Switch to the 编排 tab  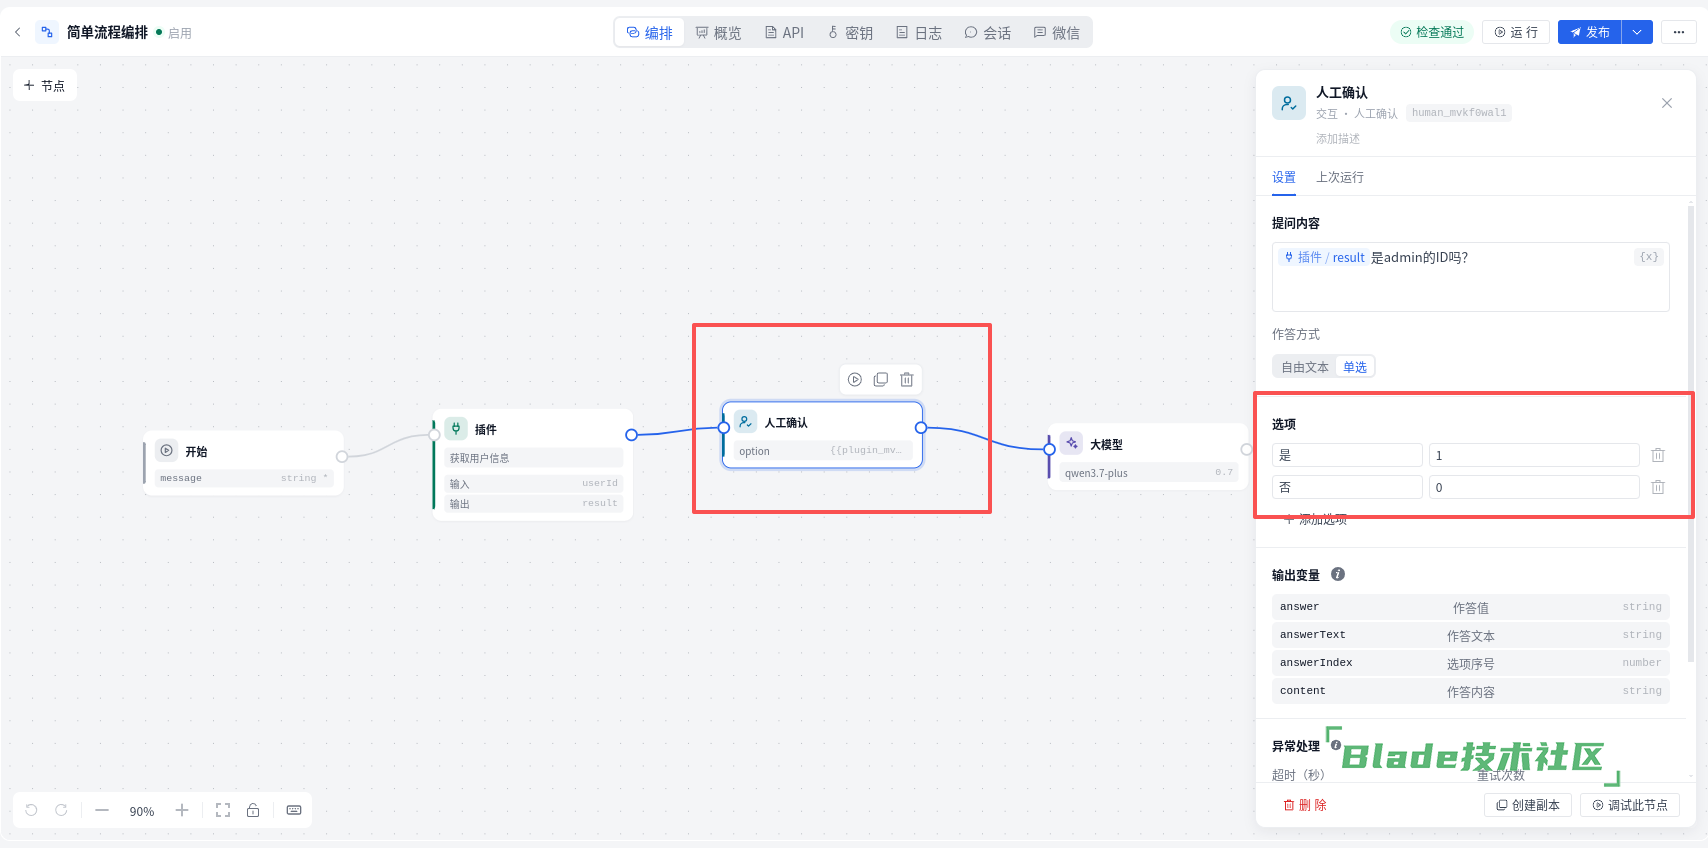pos(650,33)
